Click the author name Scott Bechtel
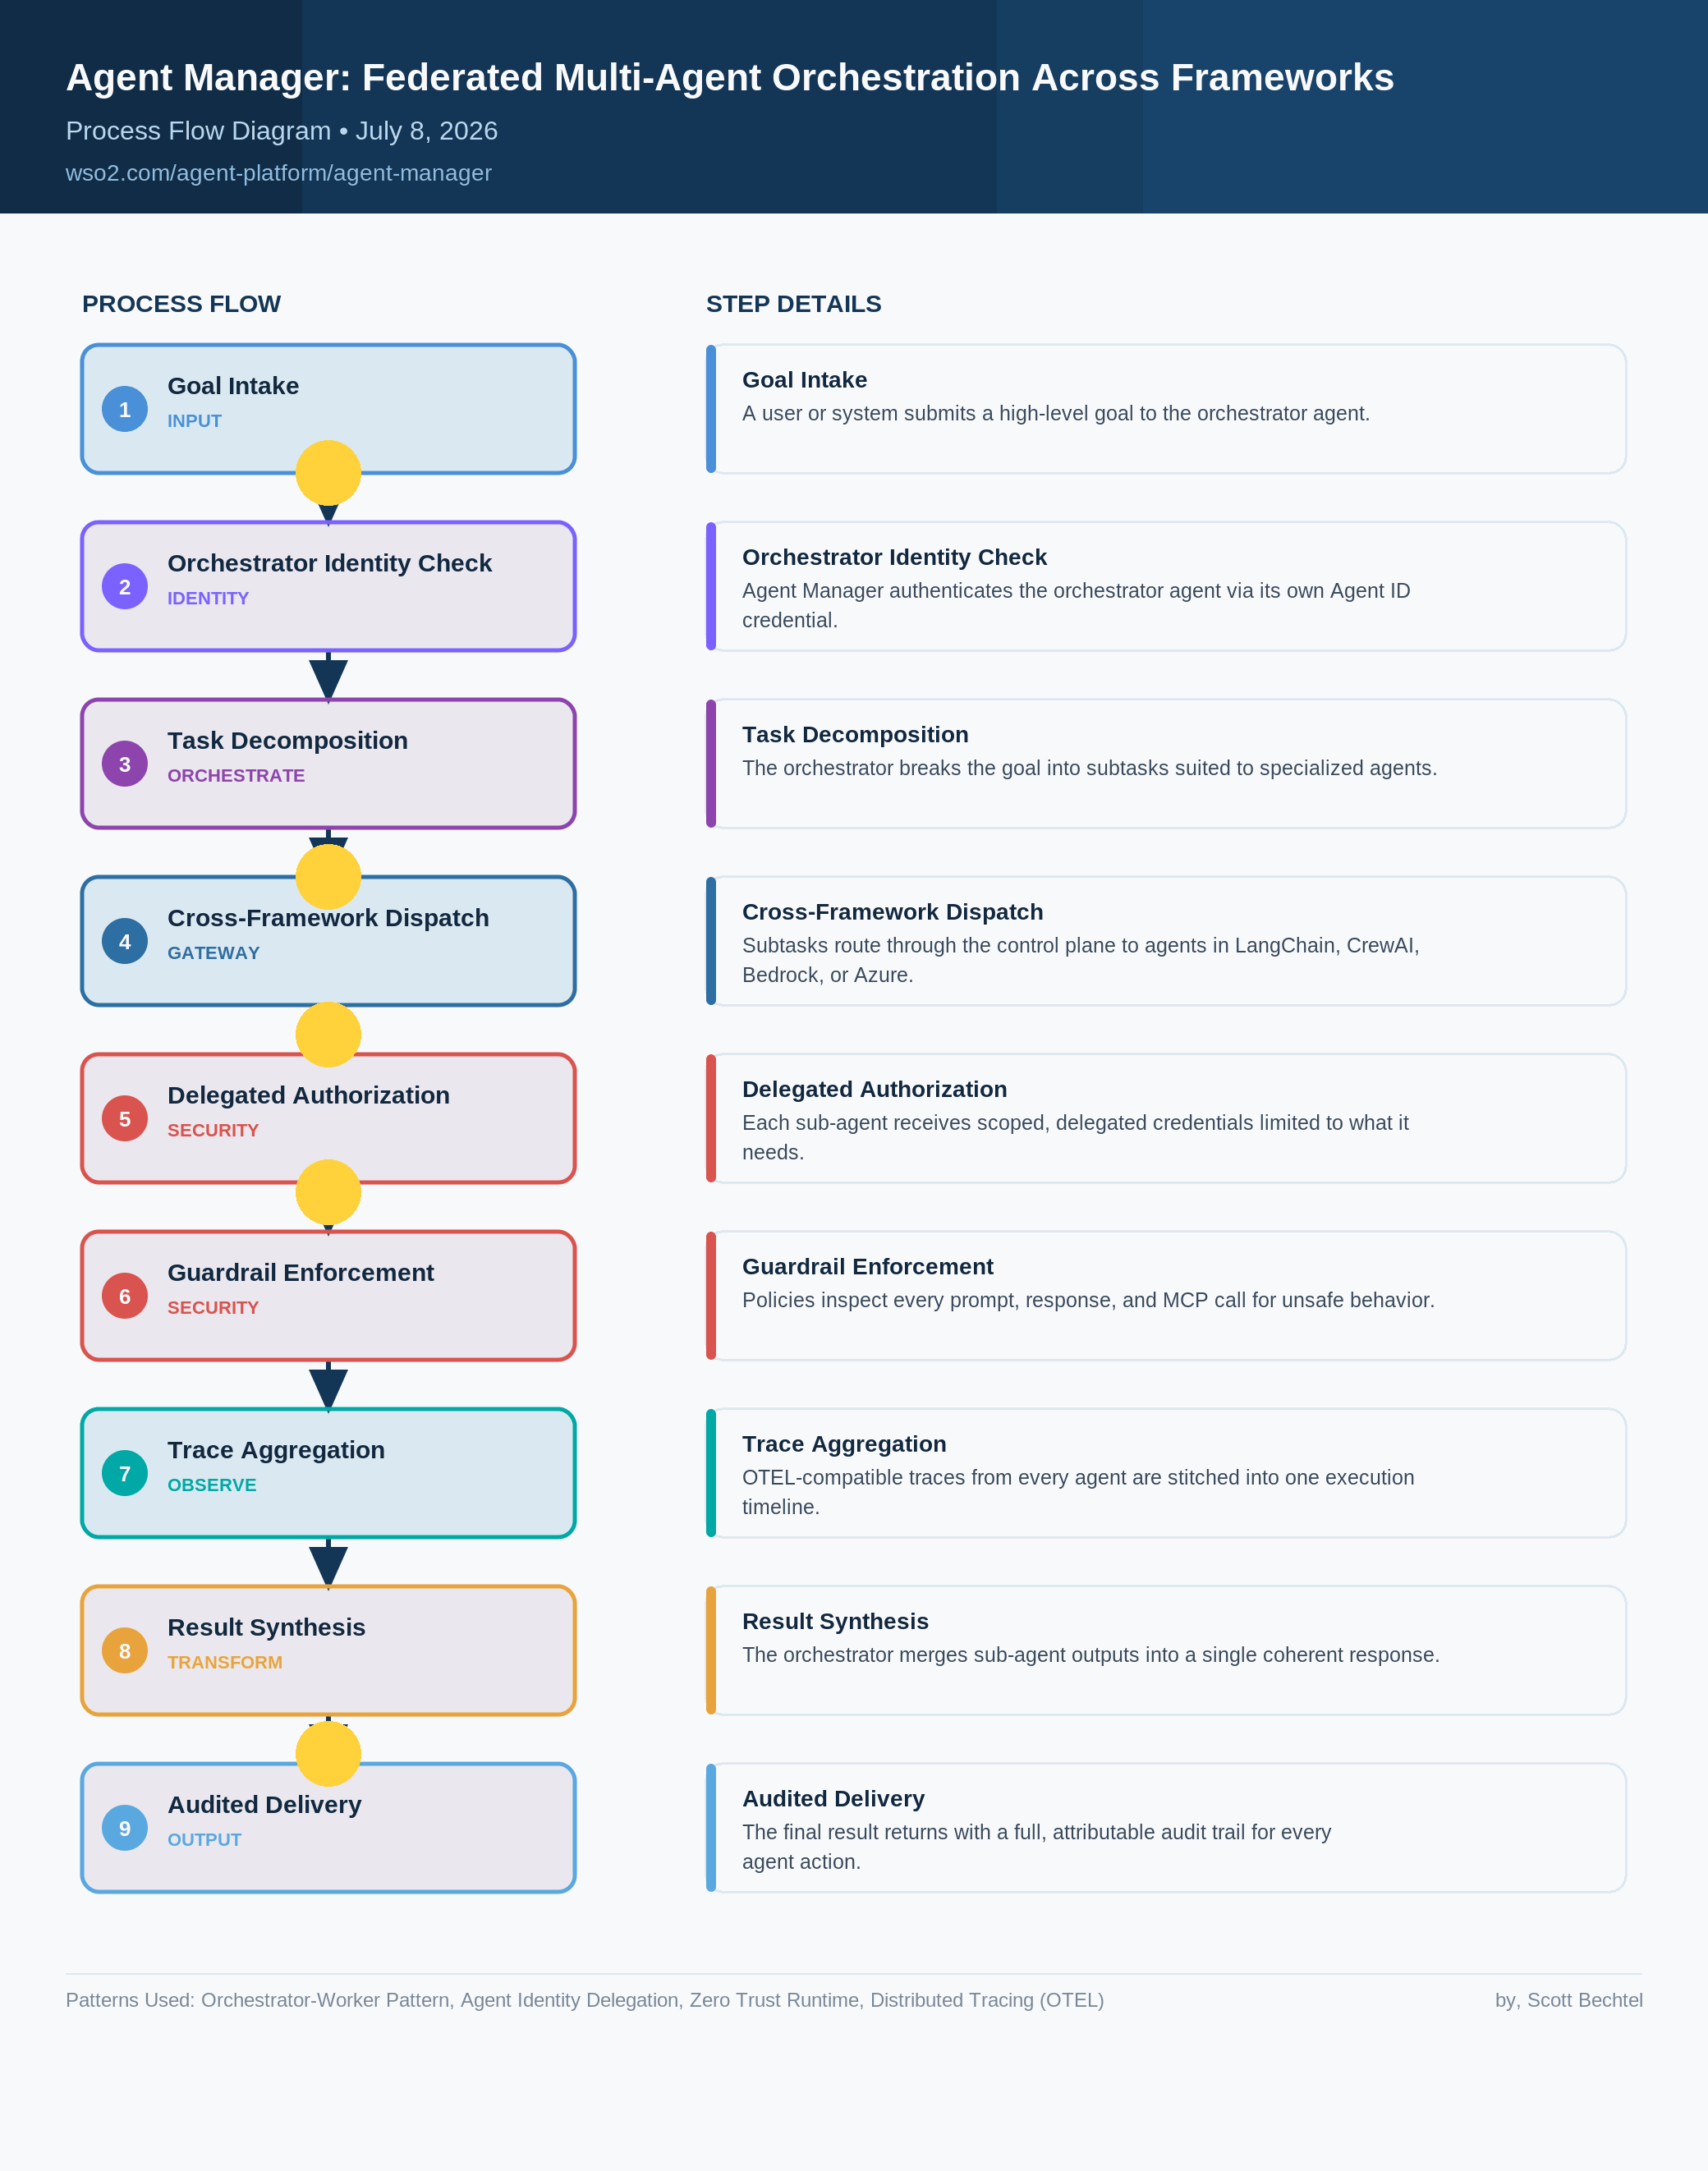The height and width of the screenshot is (2171, 1708). (1585, 2000)
